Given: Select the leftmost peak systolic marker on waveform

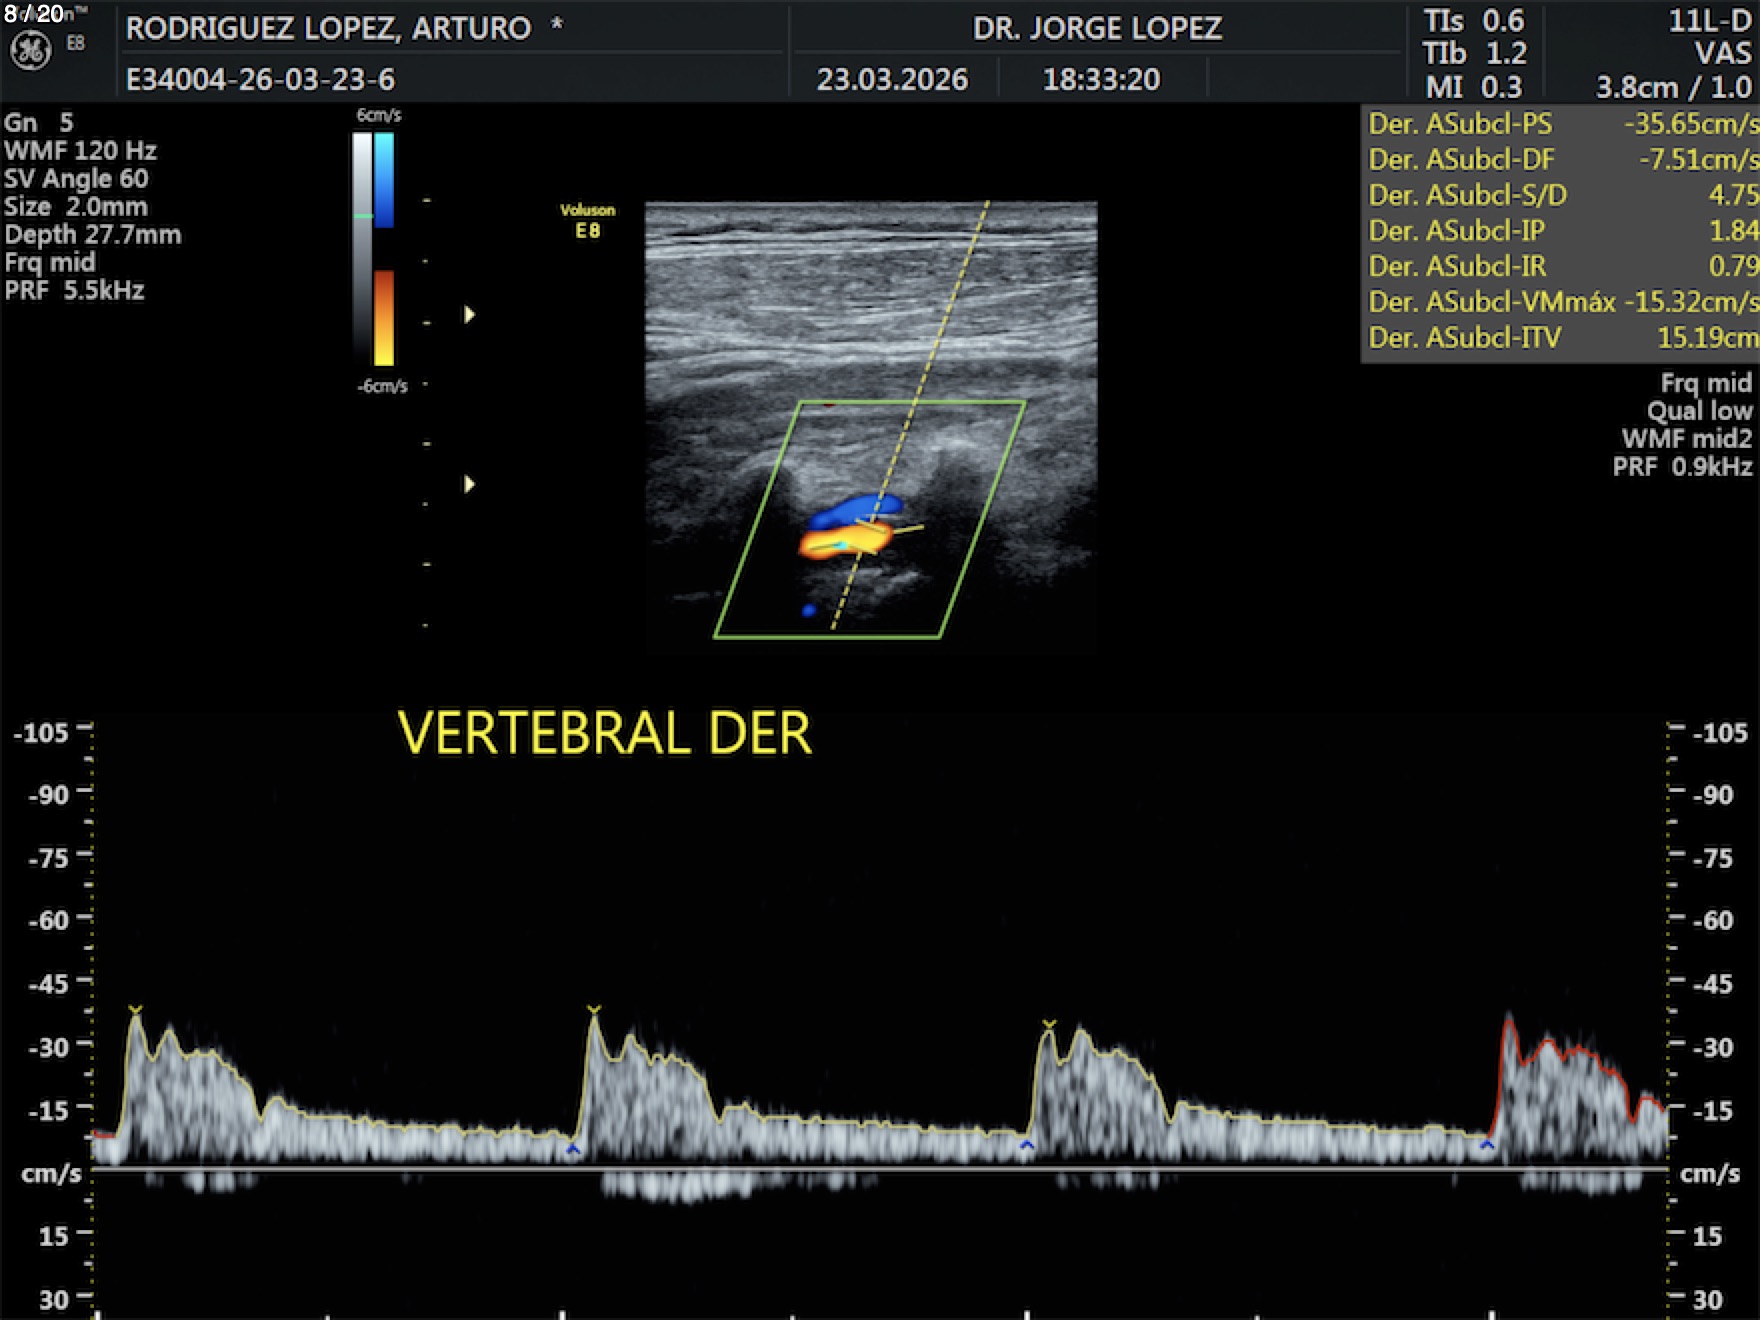Looking at the screenshot, I should 135,1011.
